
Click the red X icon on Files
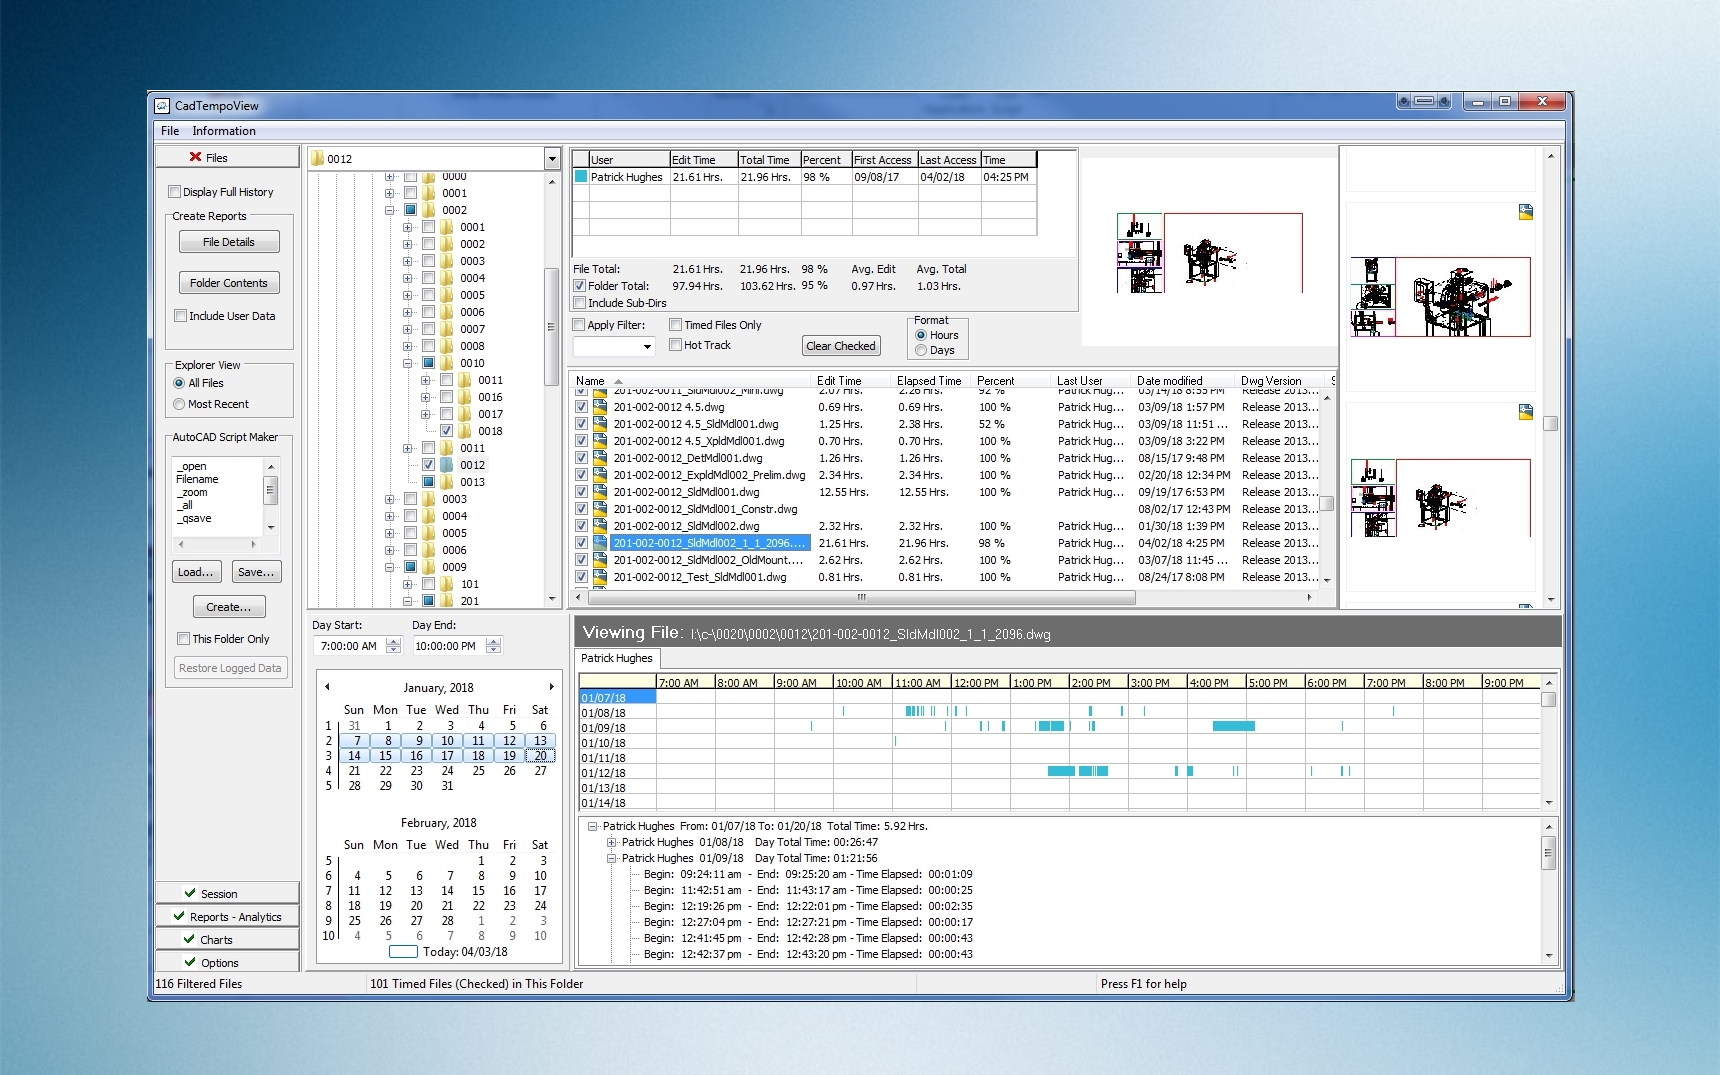click(x=195, y=157)
